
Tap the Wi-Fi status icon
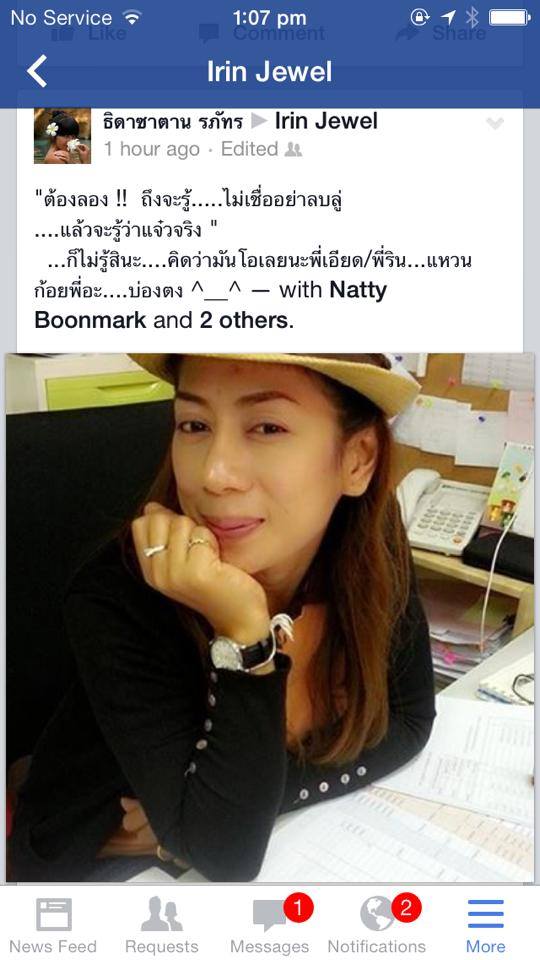pos(131,18)
